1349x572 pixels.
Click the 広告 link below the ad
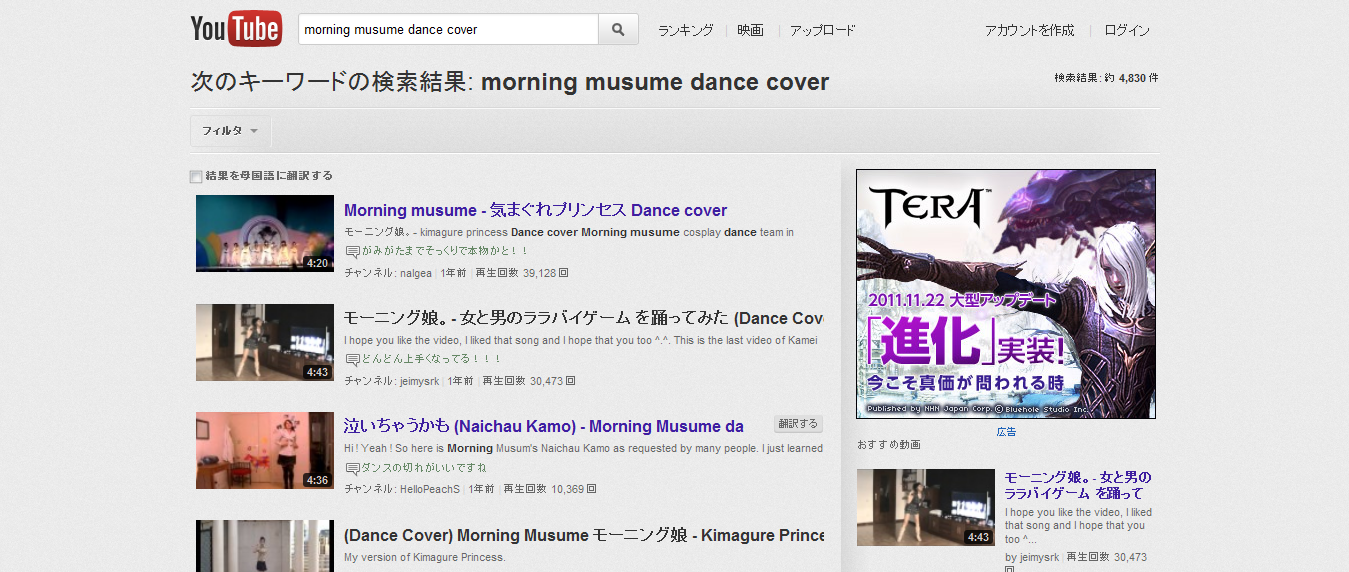click(1006, 432)
